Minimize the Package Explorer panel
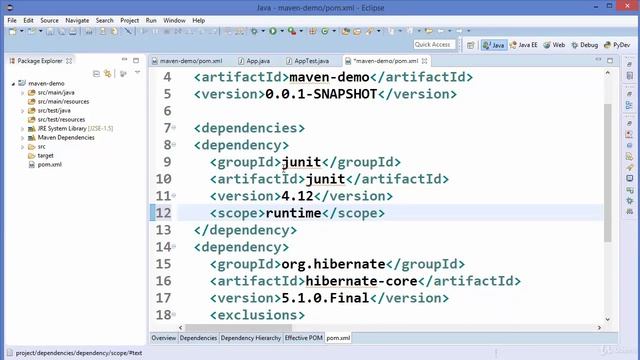The image size is (640, 360). click(x=124, y=60)
